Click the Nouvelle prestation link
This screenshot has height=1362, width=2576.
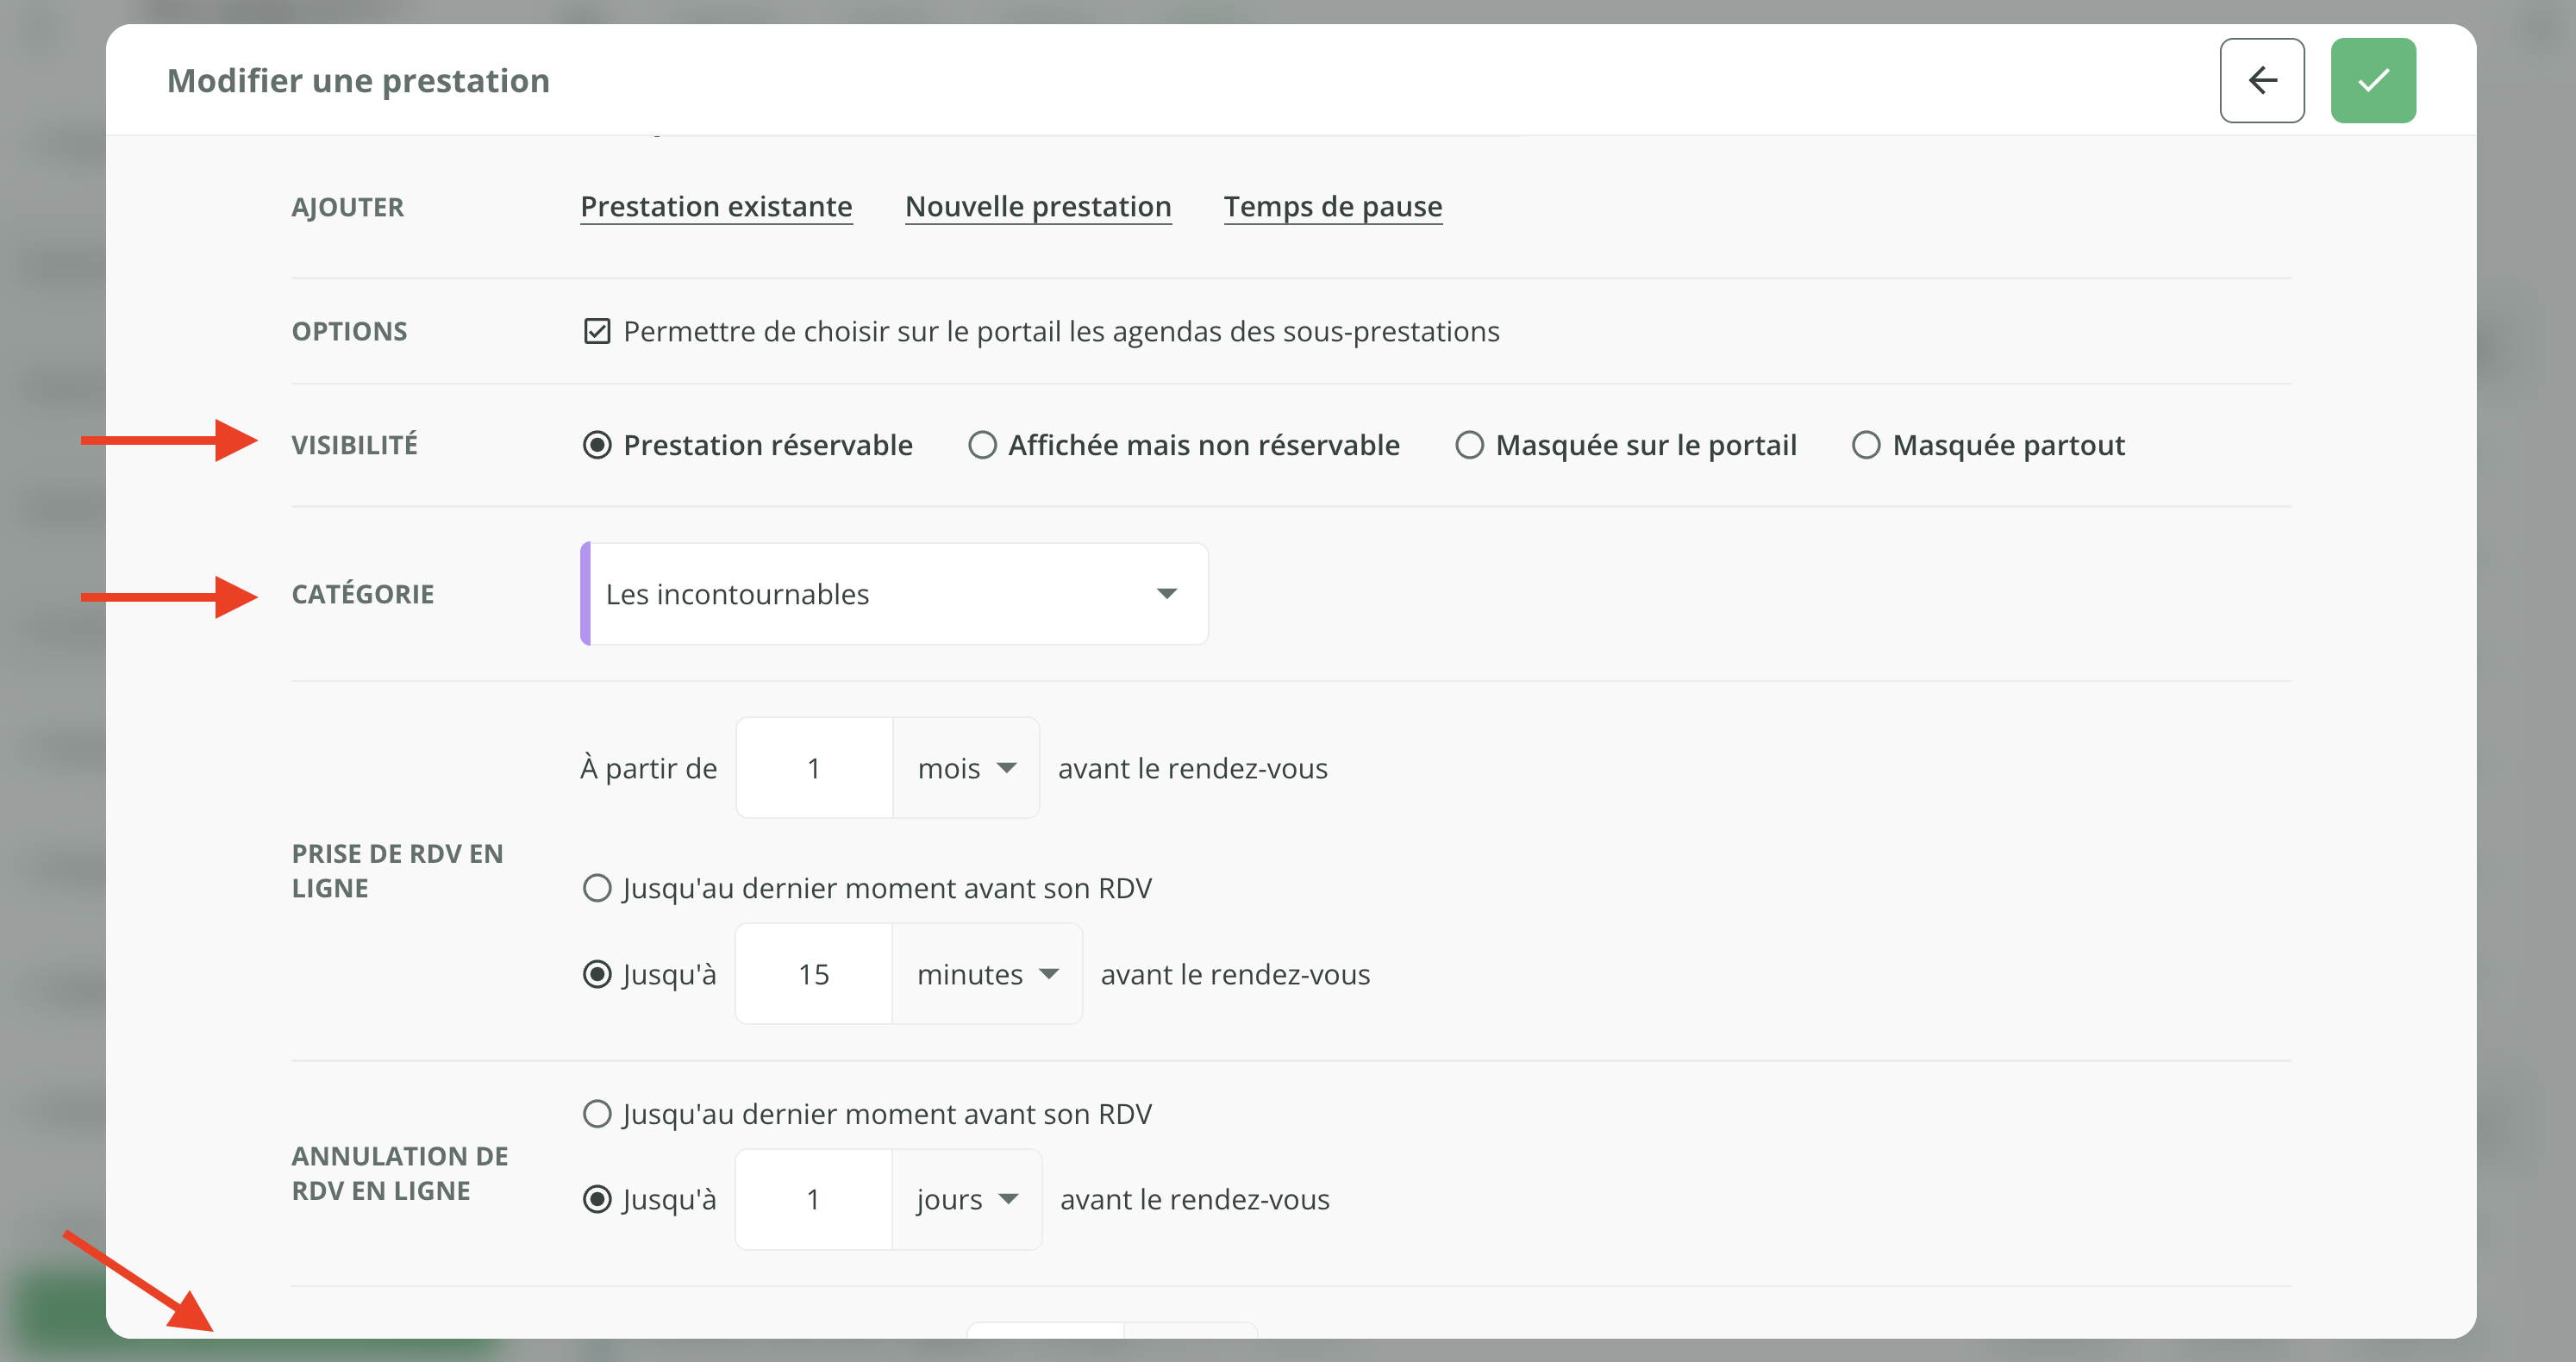(x=1038, y=206)
